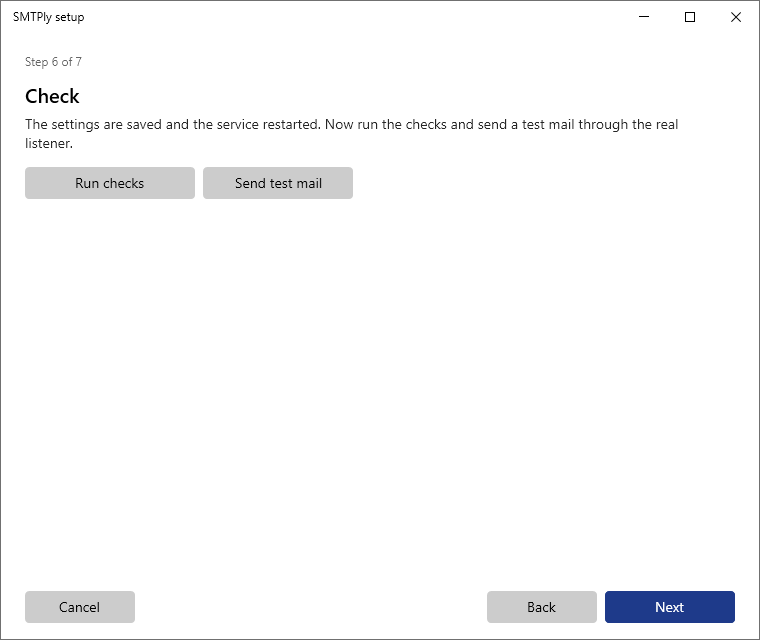Send a test mail
This screenshot has height=640, width=760.
click(x=278, y=183)
